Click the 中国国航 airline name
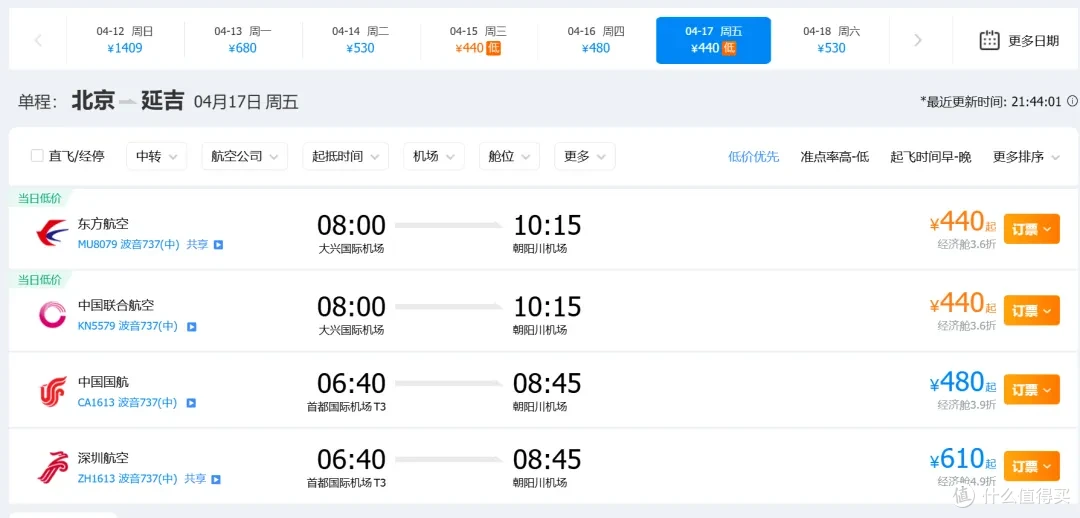 [103, 382]
